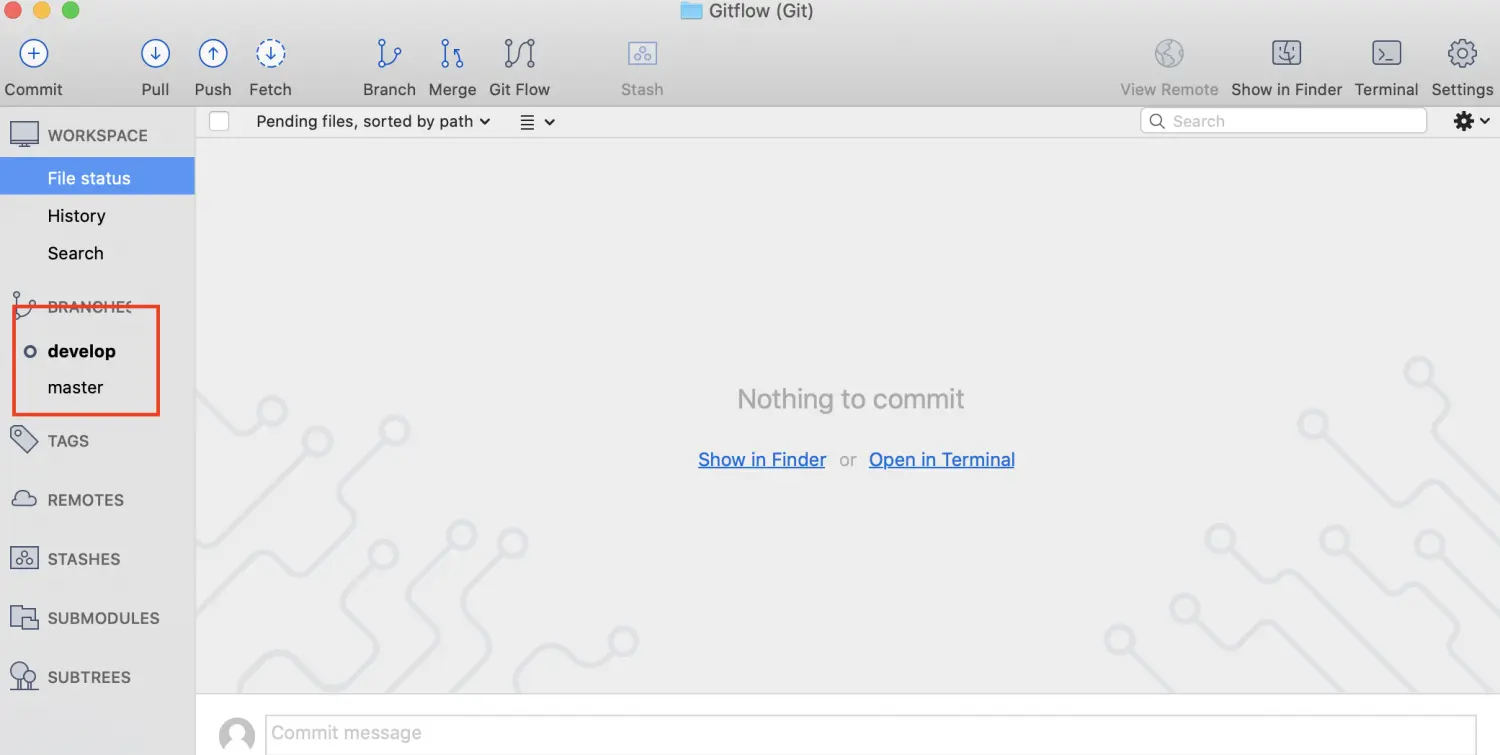The image size is (1500, 755).
Task: Click the Stash toolbar icon
Action: click(x=642, y=53)
